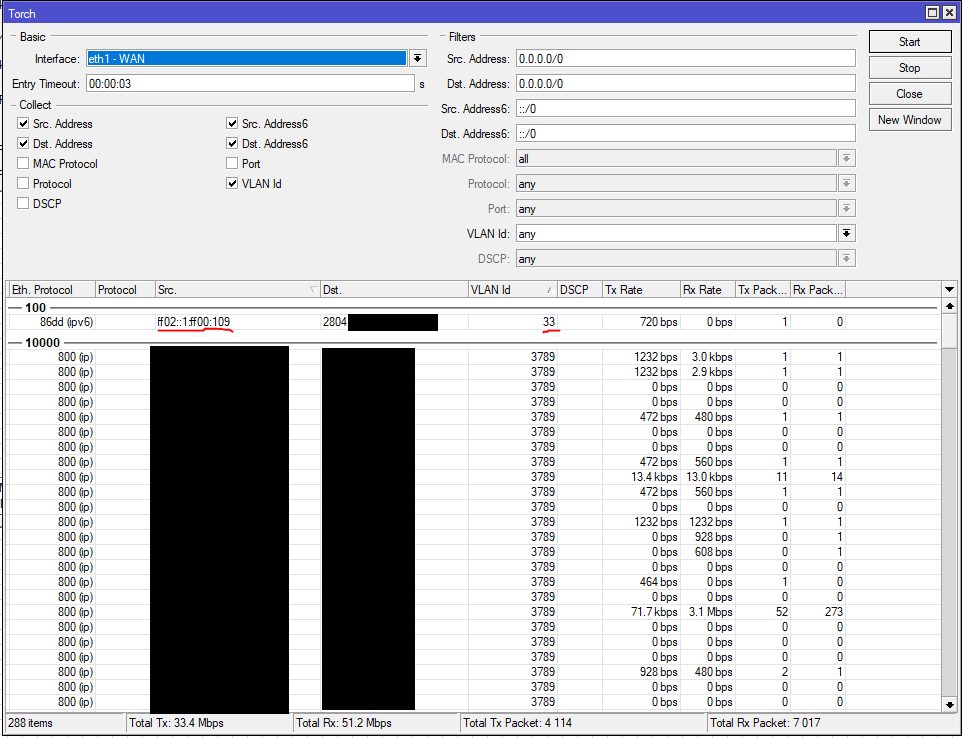Click the Src. Address6 filter field
962x738 pixels.
pyautogui.click(x=685, y=109)
